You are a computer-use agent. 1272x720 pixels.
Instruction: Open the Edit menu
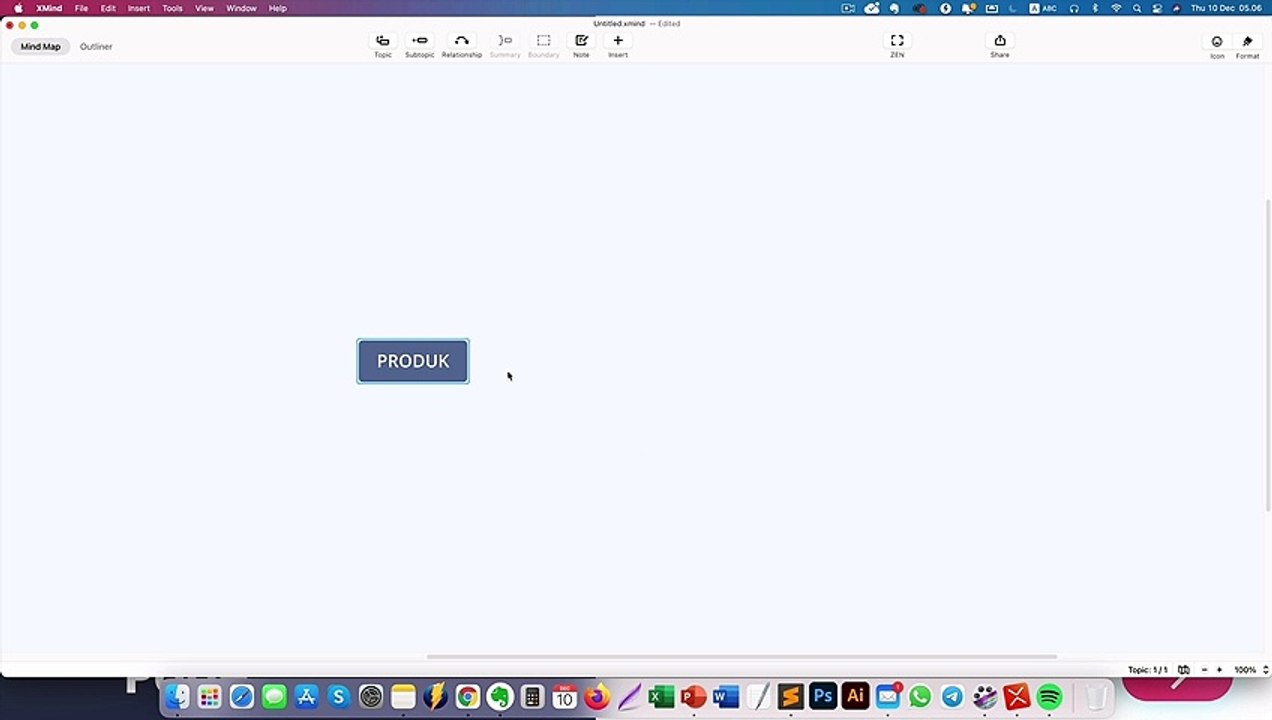(108, 8)
